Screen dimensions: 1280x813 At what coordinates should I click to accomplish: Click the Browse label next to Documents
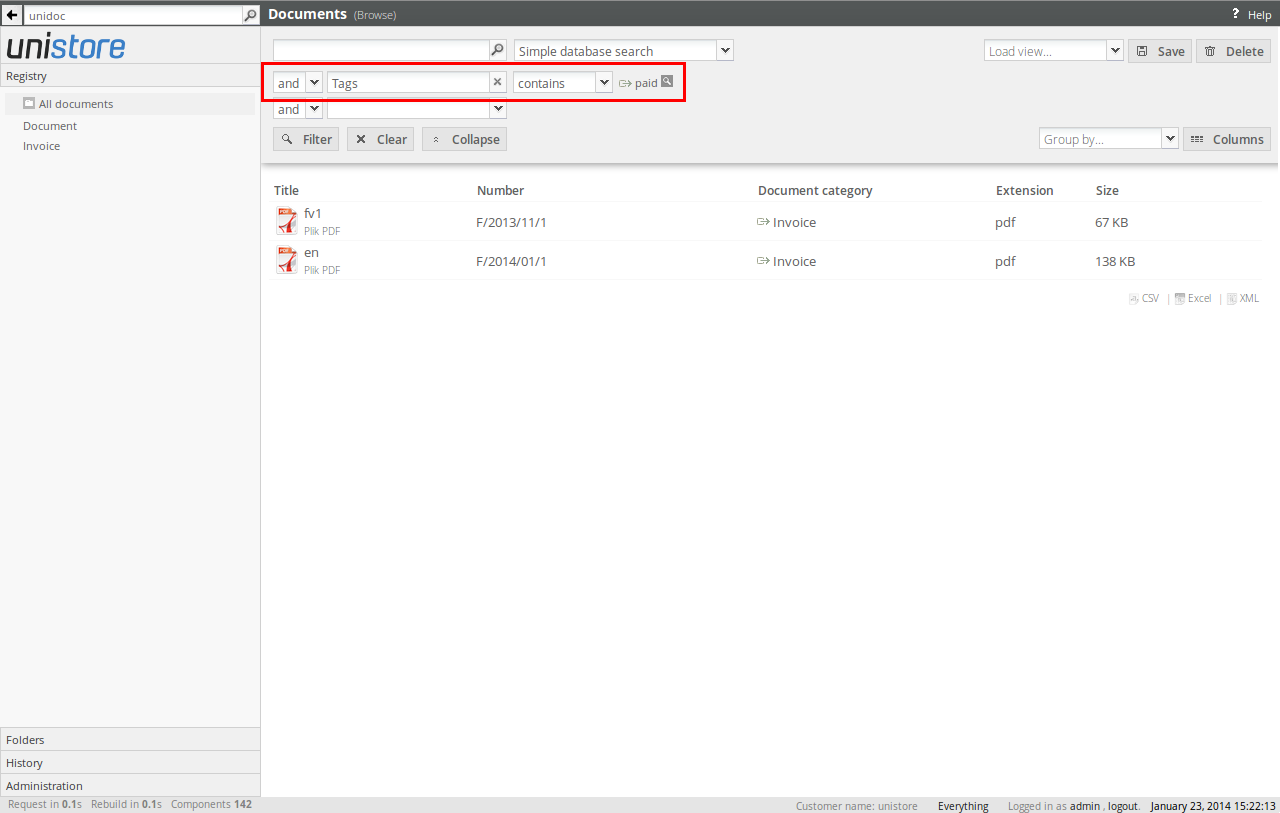click(375, 15)
